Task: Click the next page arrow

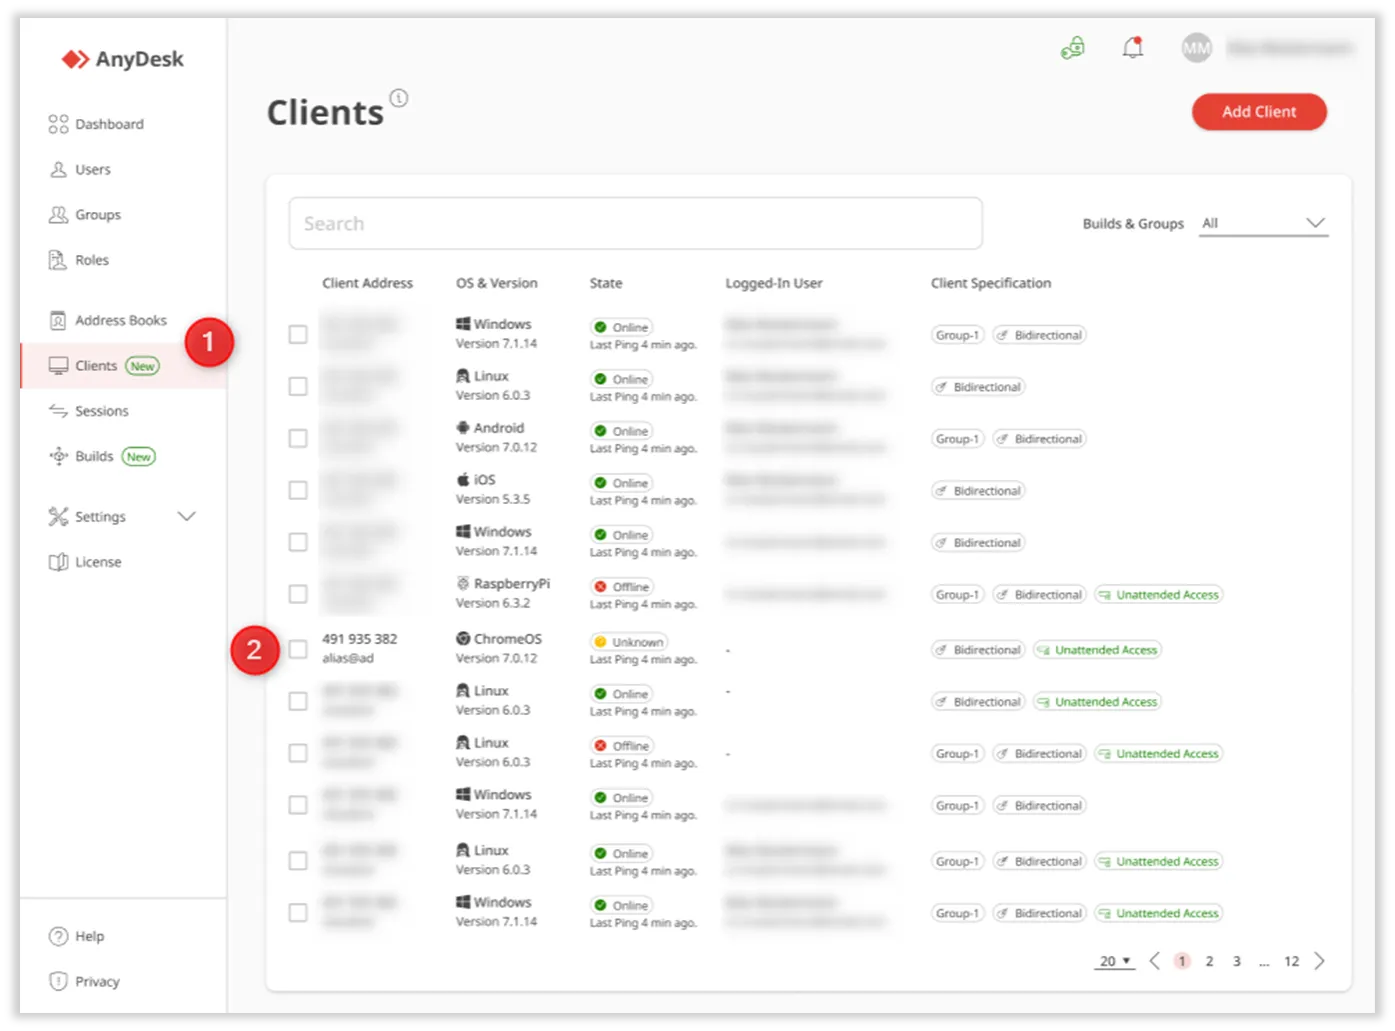Action: tap(1319, 961)
